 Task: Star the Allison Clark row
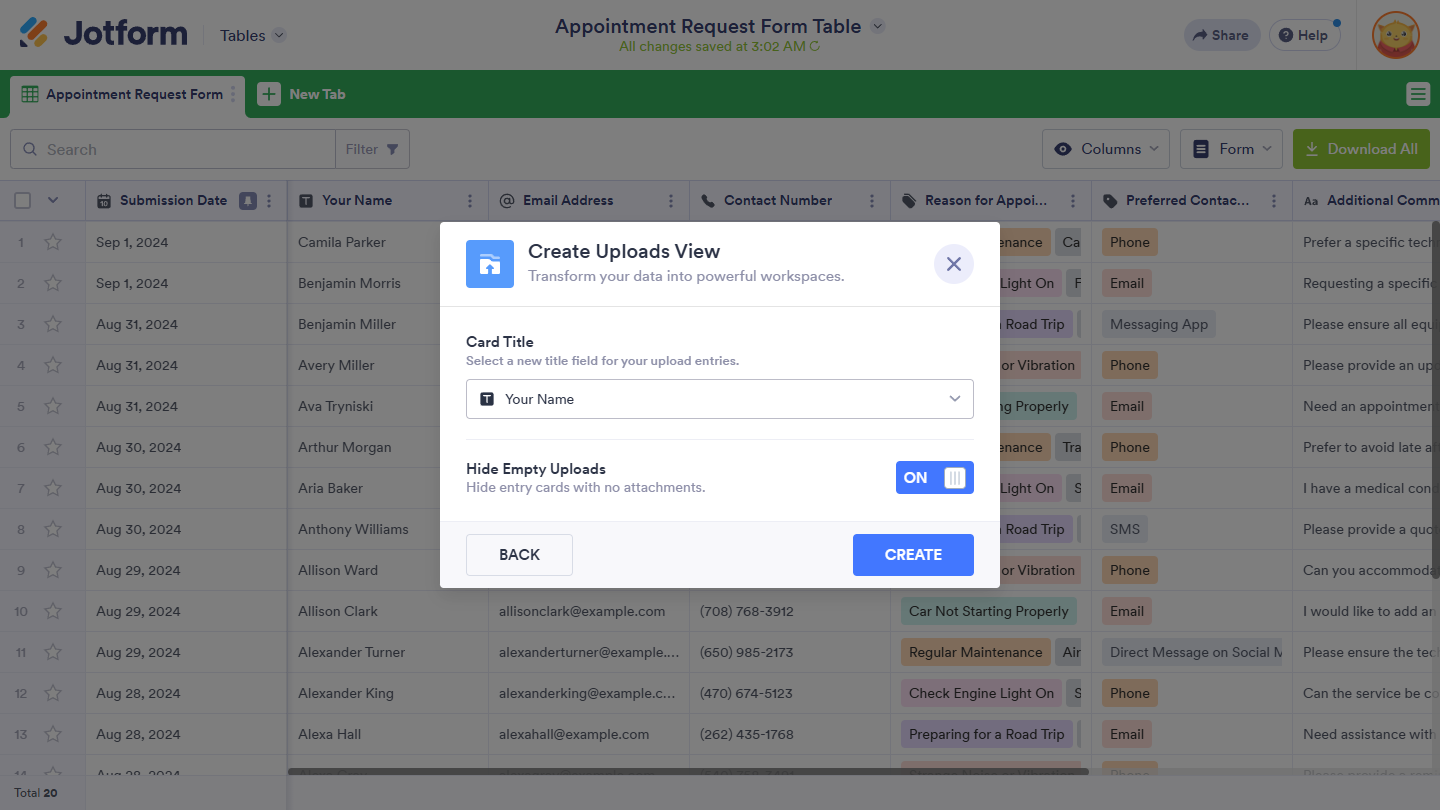[53, 611]
